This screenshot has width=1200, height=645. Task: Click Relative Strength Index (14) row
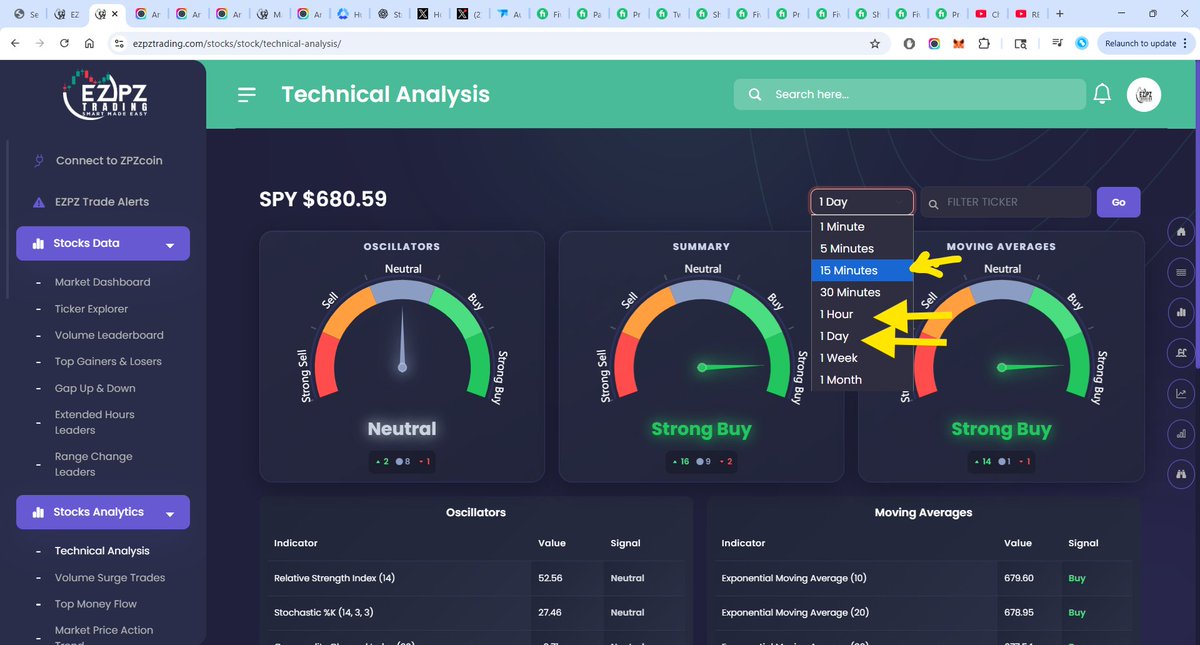point(476,578)
